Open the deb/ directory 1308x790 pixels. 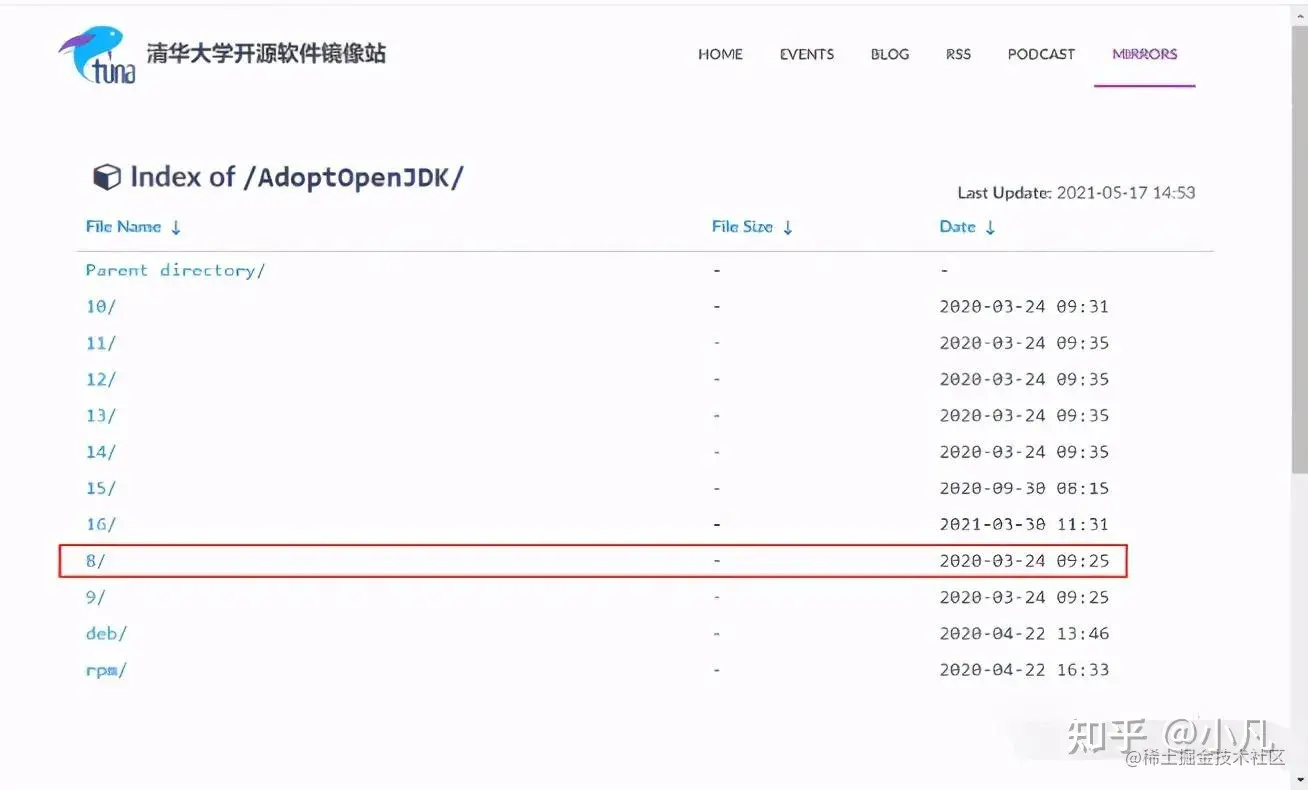[106, 633]
